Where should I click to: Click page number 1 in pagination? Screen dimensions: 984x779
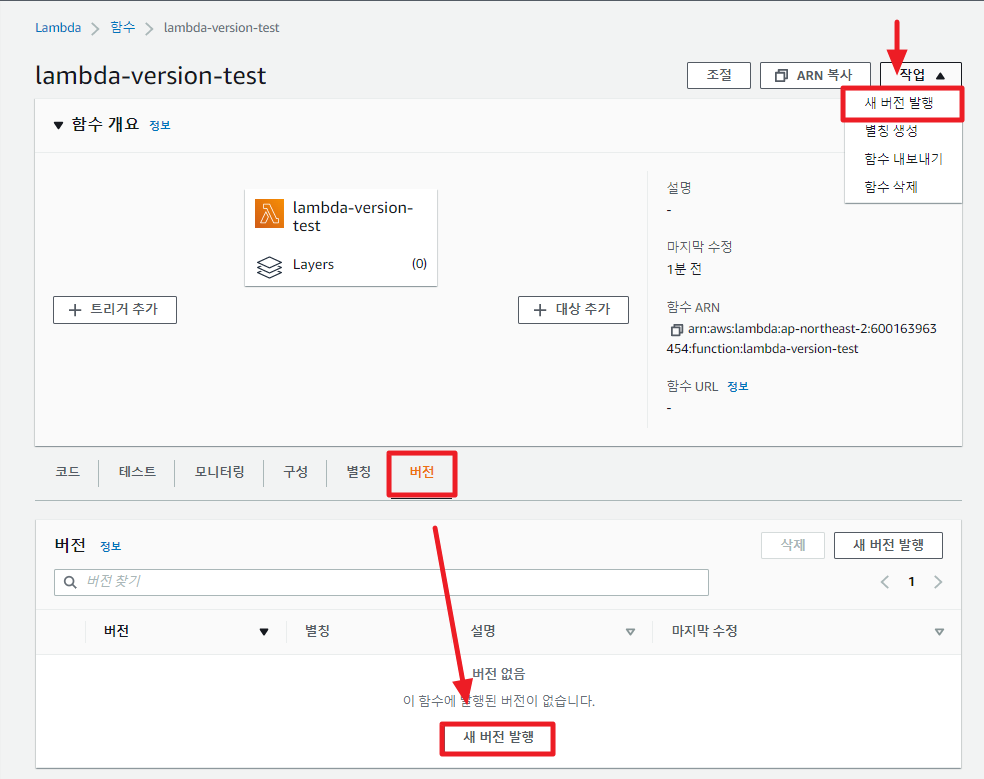click(911, 582)
